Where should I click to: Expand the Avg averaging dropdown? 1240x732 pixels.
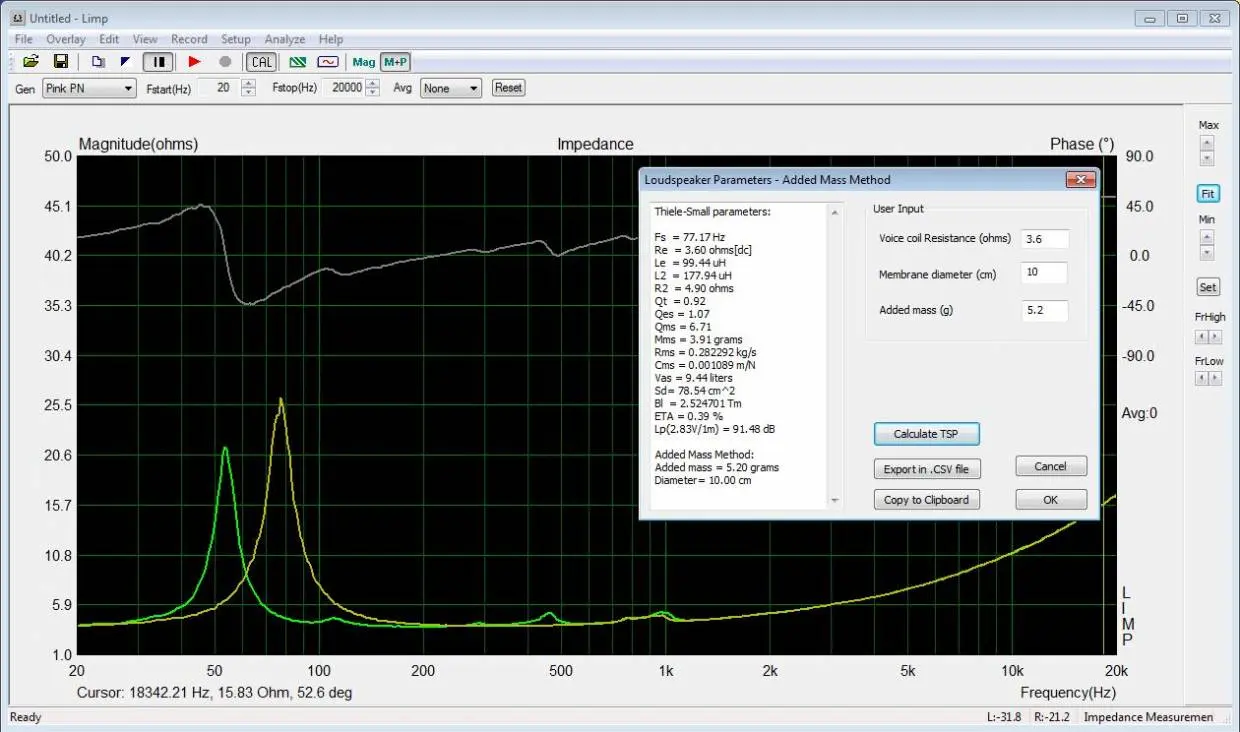(x=473, y=89)
